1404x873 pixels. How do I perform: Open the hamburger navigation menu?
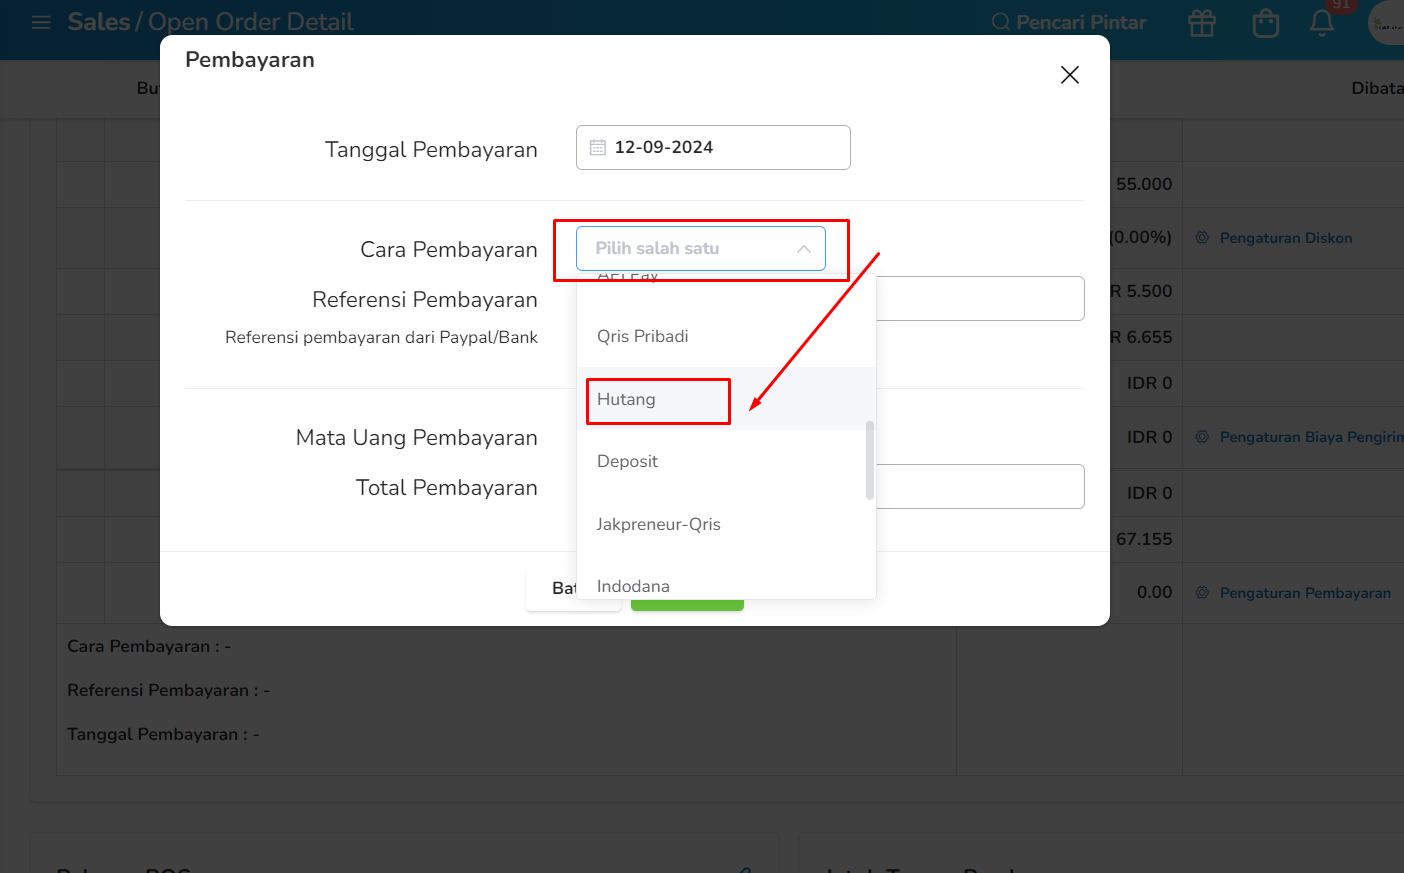pos(41,22)
